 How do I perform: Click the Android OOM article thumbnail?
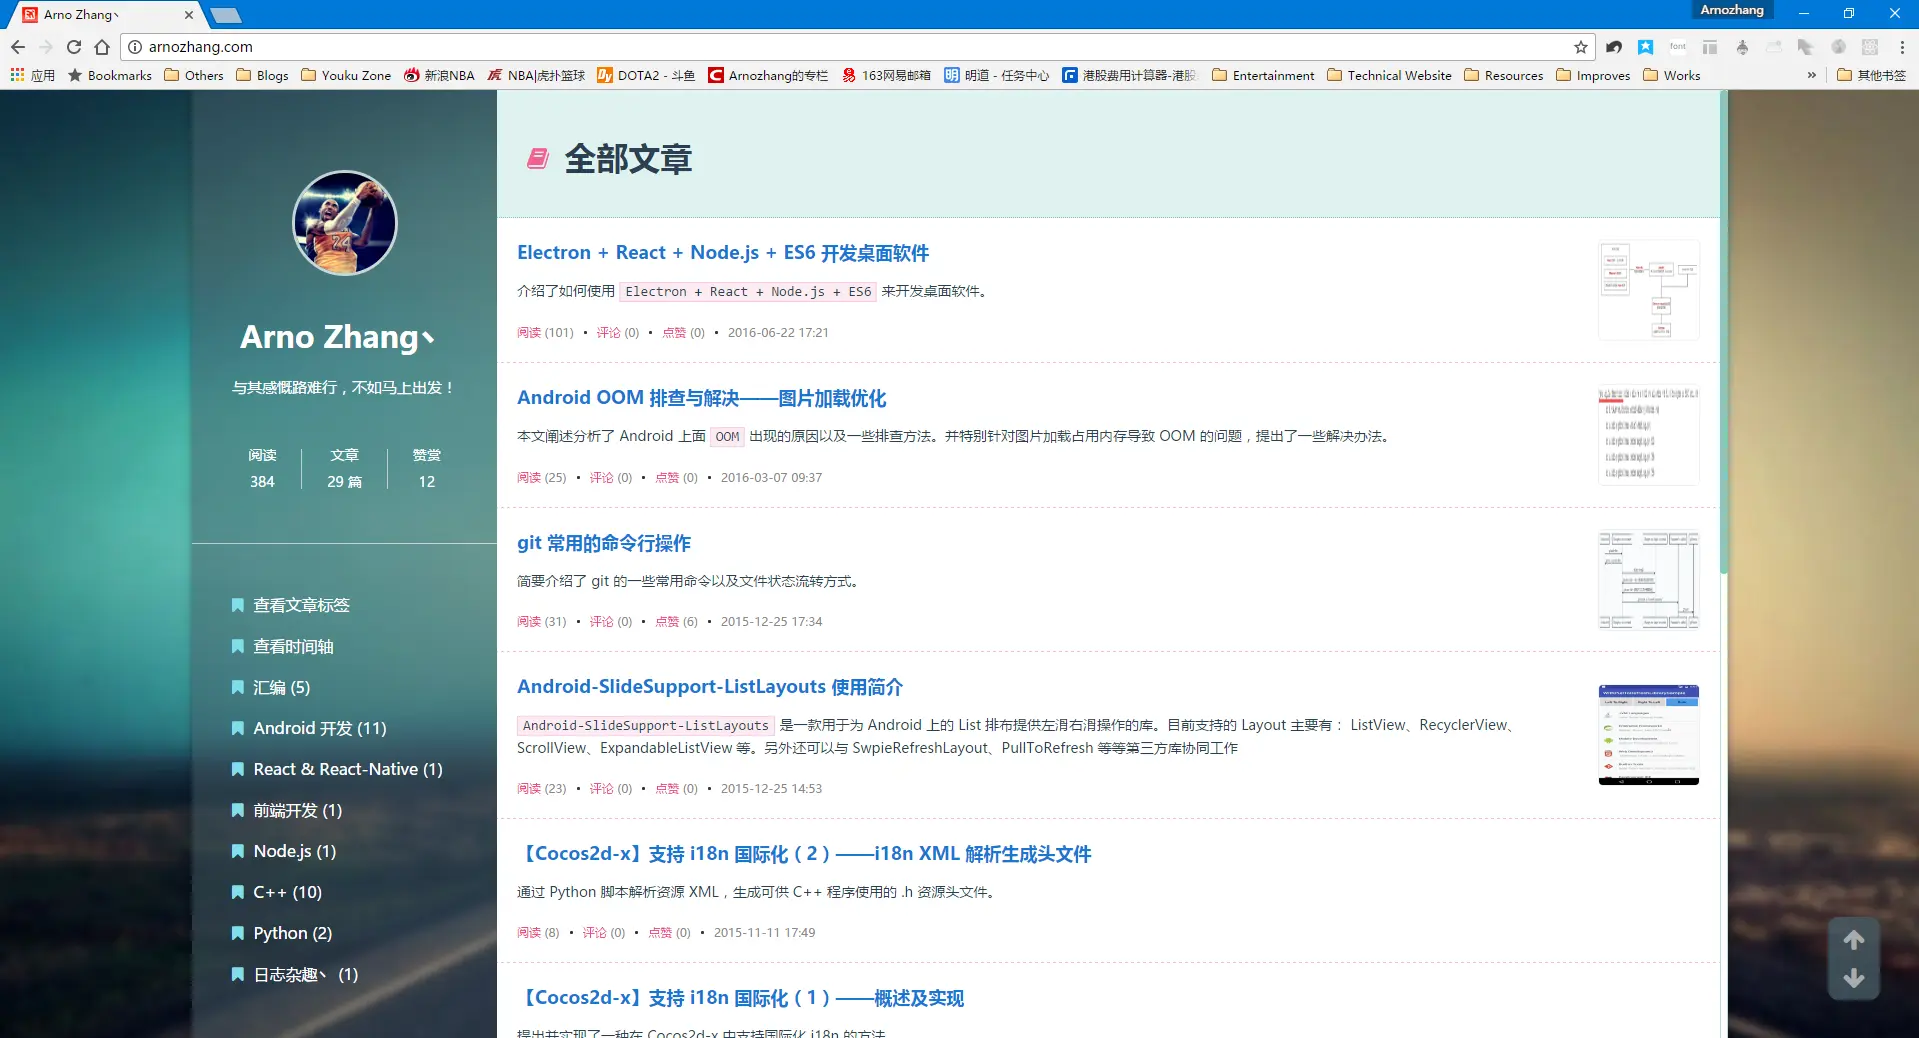[1647, 434]
